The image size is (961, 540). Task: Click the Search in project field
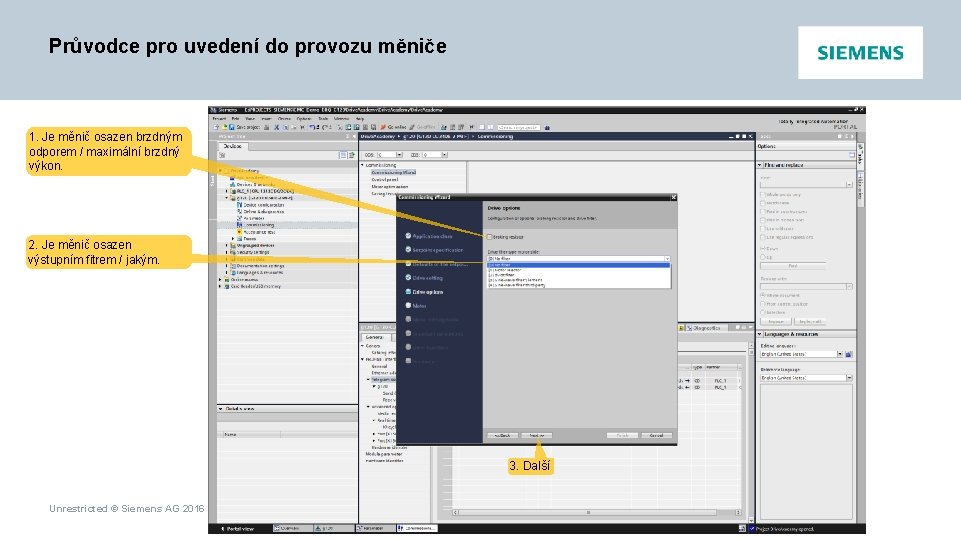point(518,127)
